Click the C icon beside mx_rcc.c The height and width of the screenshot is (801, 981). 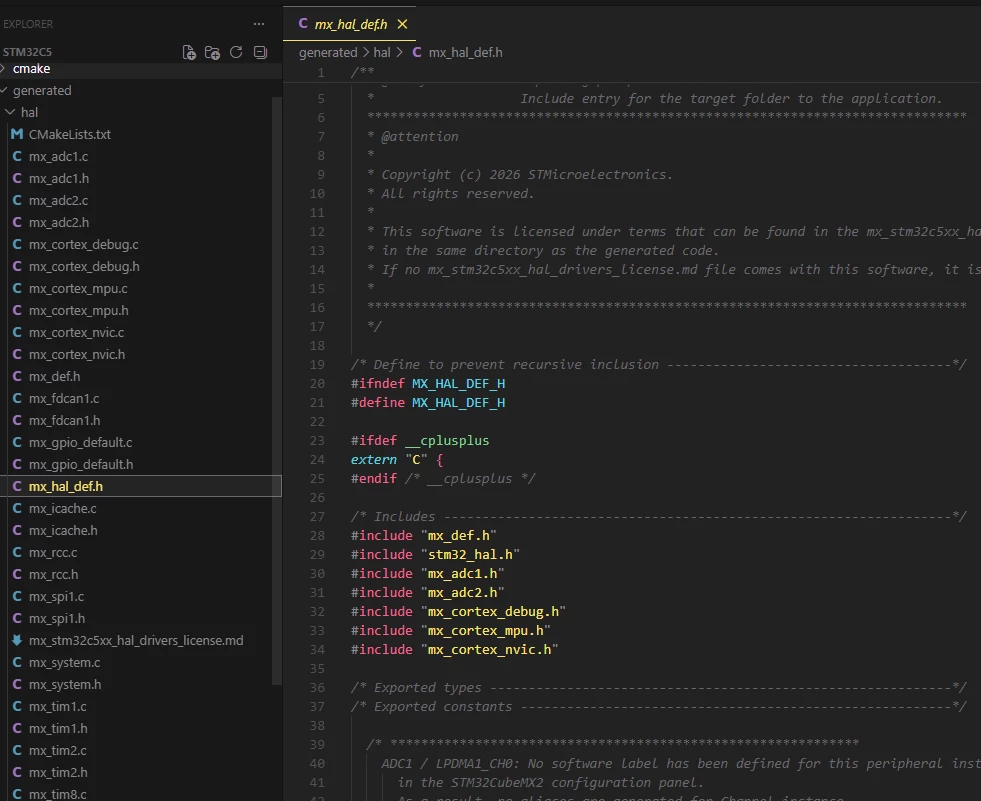pyautogui.click(x=17, y=553)
